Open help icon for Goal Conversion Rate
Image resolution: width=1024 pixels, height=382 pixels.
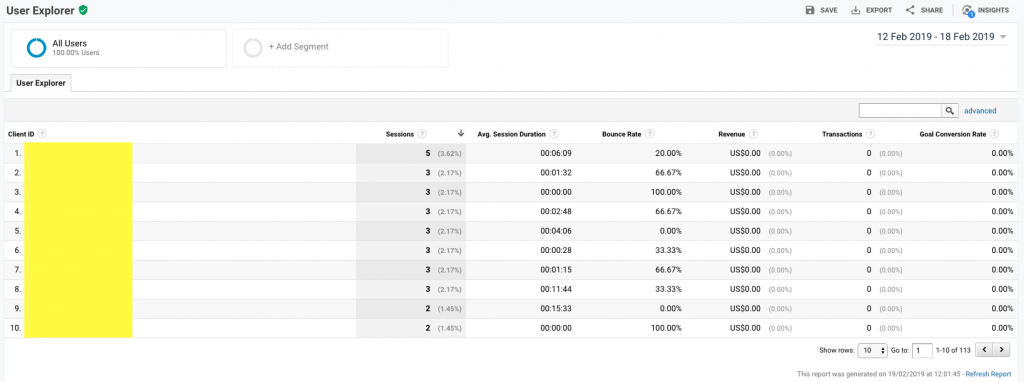click(x=995, y=134)
